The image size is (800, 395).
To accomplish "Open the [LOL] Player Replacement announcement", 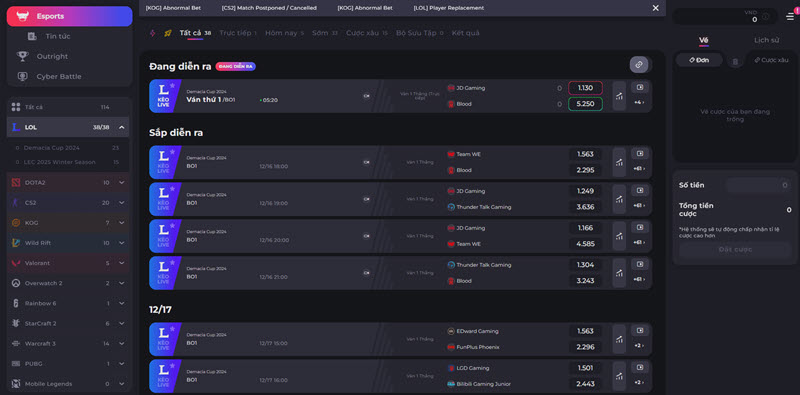I will pos(449,8).
